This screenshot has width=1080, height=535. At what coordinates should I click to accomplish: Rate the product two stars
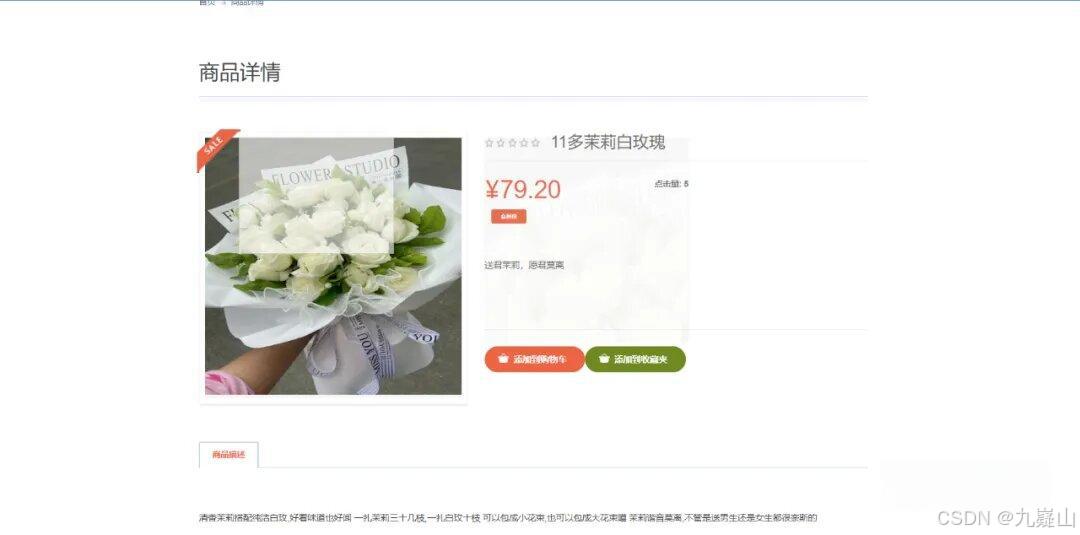pyautogui.click(x=501, y=143)
